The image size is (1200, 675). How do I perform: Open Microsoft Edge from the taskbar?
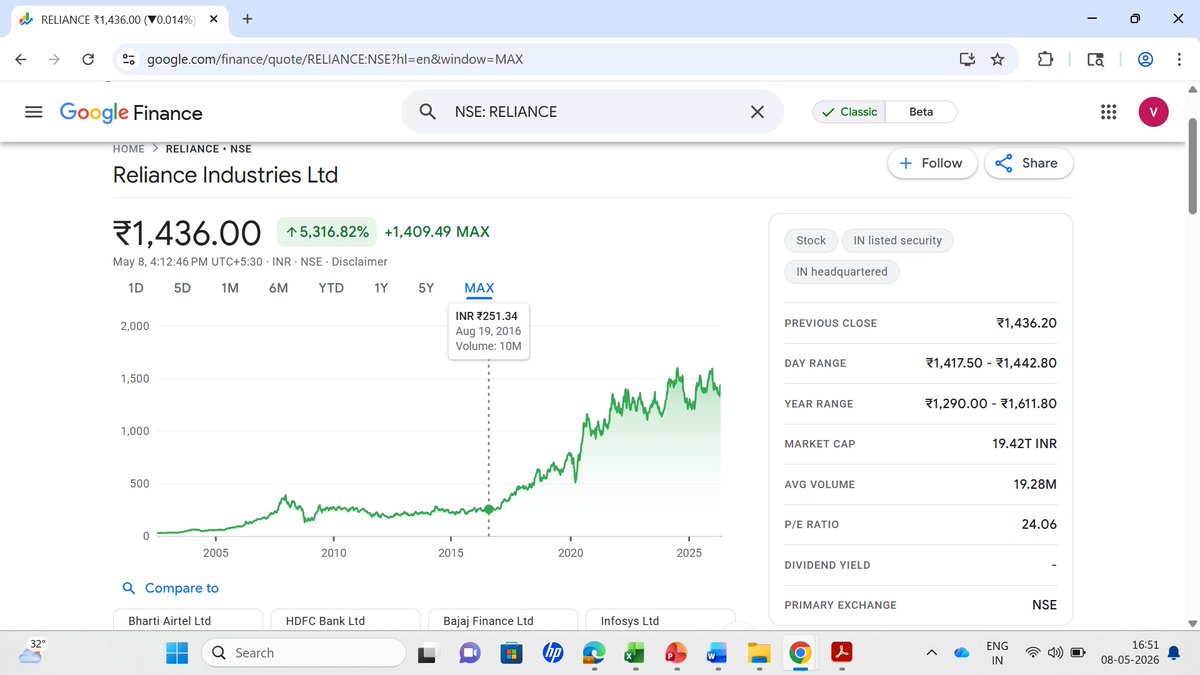(592, 653)
